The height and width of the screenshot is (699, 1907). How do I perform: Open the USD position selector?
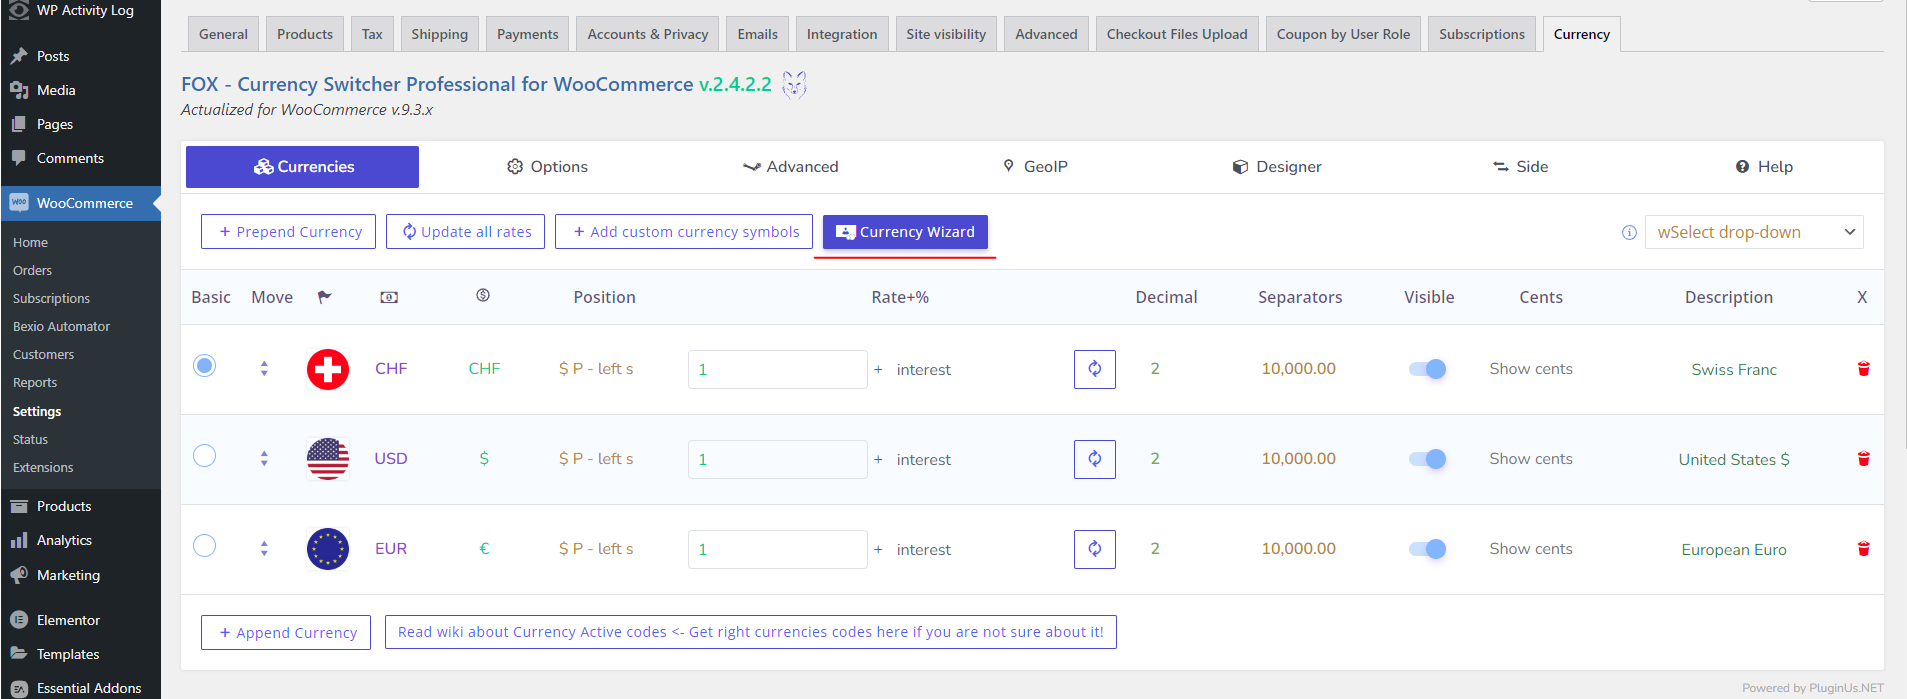(596, 459)
